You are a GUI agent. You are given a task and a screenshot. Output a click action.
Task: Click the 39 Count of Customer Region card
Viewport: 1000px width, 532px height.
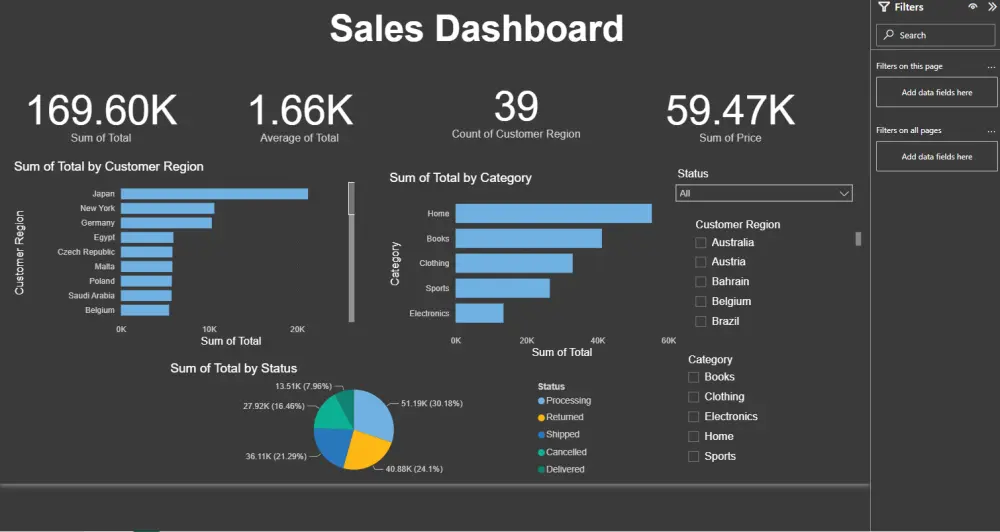516,114
